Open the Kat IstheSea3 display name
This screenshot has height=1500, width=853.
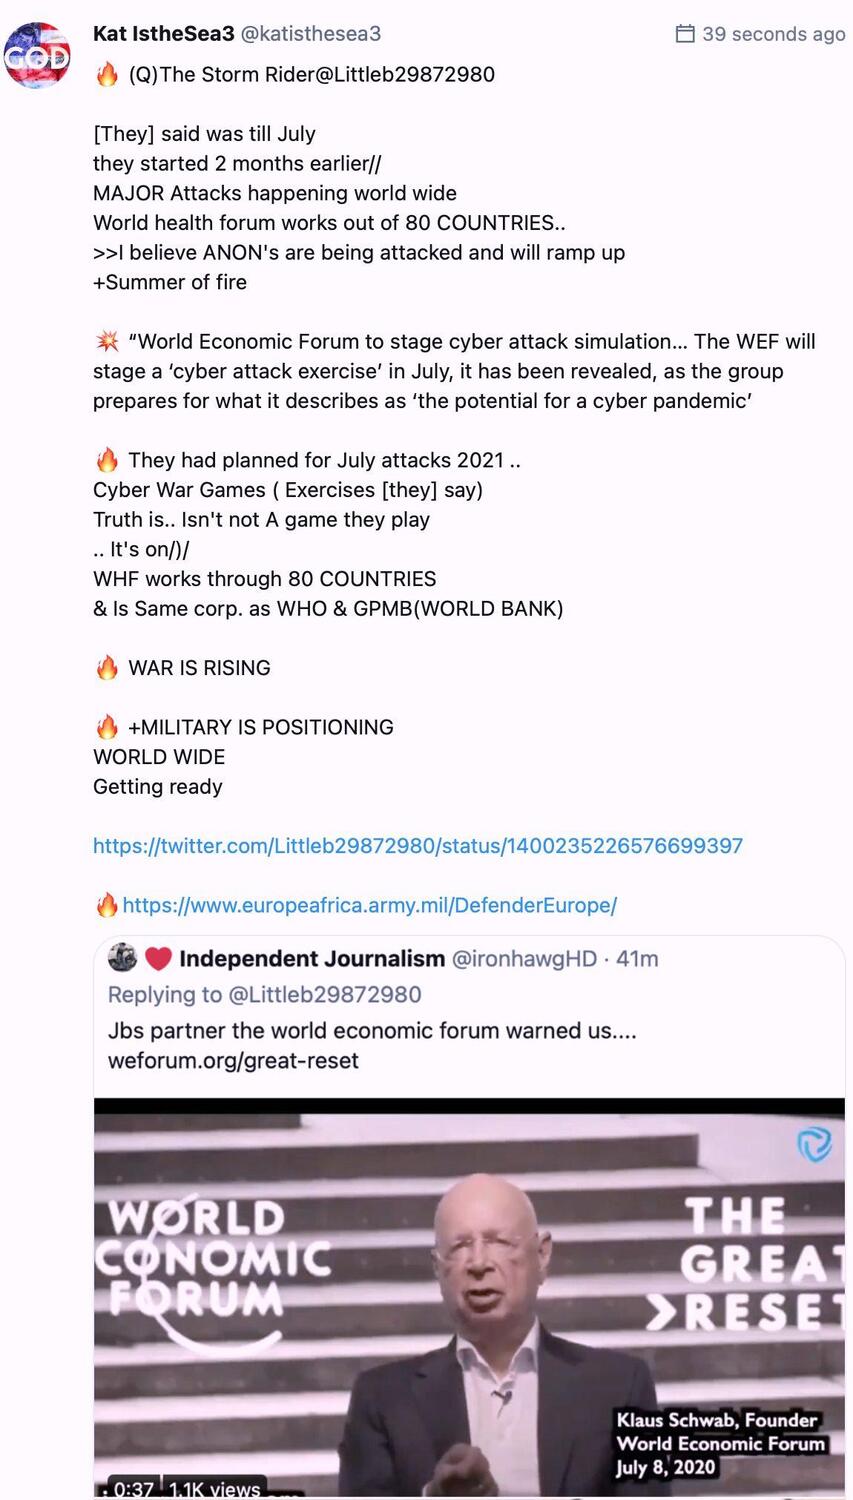click(164, 34)
